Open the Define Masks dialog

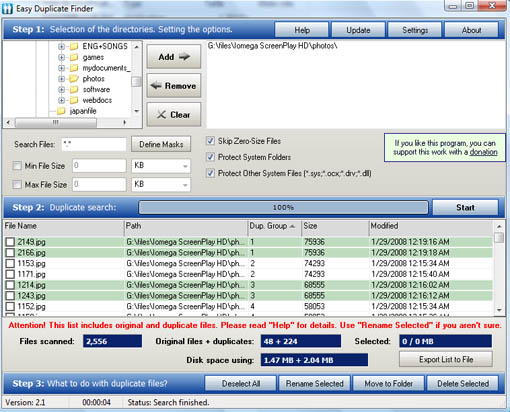(161, 144)
